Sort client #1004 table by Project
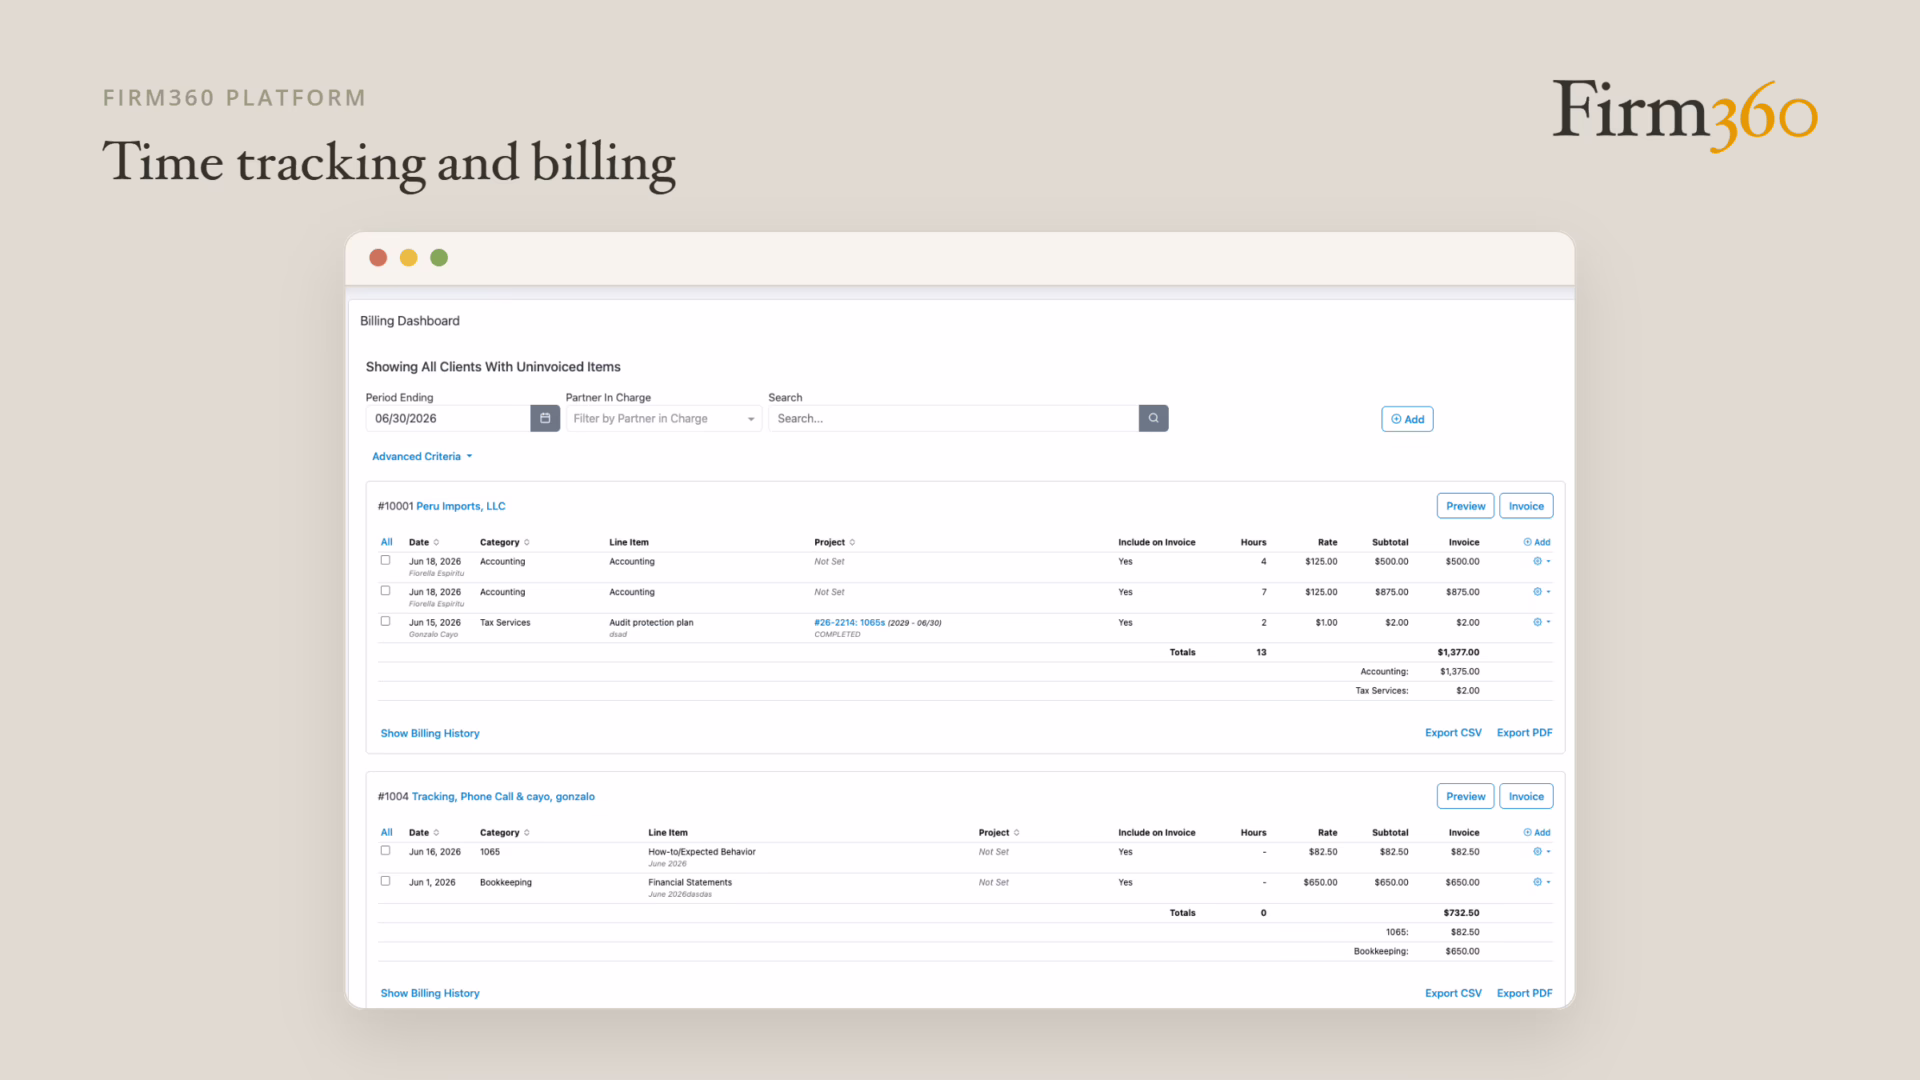 click(999, 832)
